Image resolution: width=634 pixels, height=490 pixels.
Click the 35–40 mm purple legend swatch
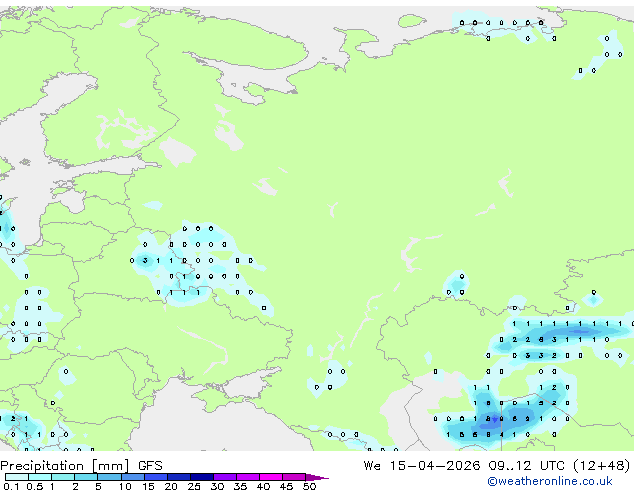point(248,477)
